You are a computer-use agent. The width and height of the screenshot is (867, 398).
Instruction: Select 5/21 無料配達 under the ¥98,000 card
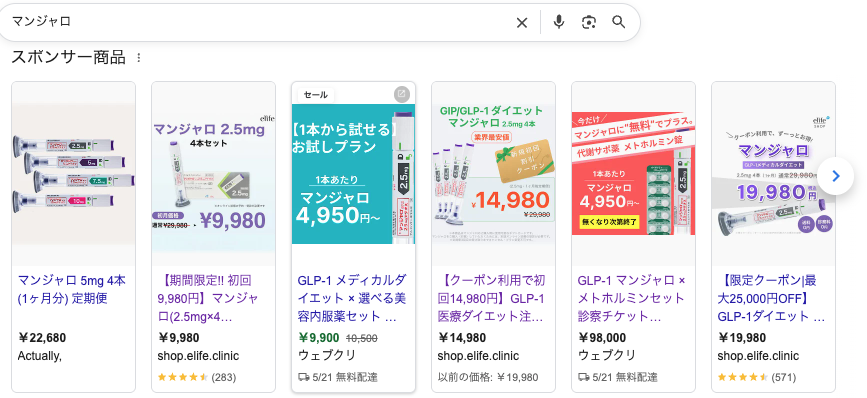618,378
